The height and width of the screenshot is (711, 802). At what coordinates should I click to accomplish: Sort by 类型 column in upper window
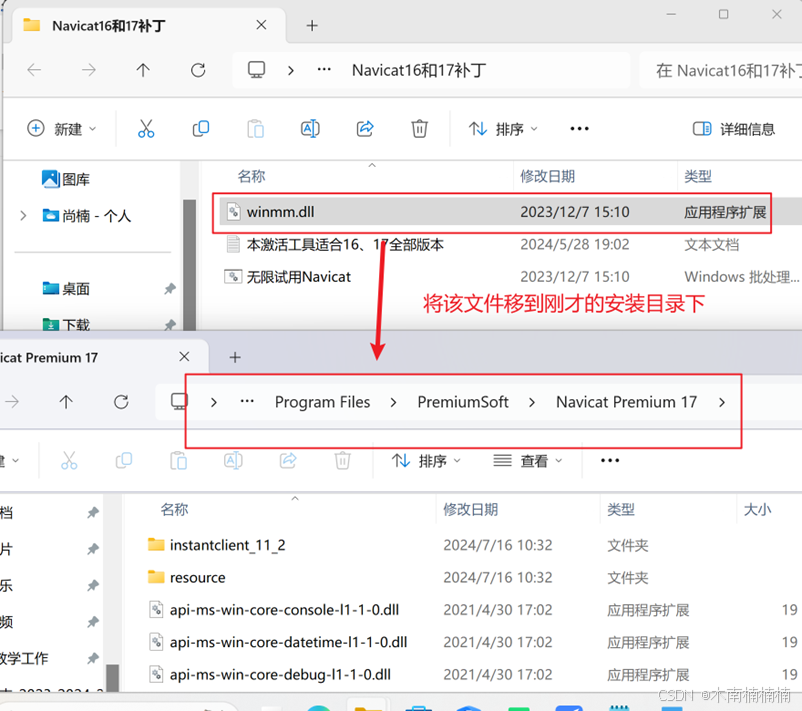[x=698, y=176]
